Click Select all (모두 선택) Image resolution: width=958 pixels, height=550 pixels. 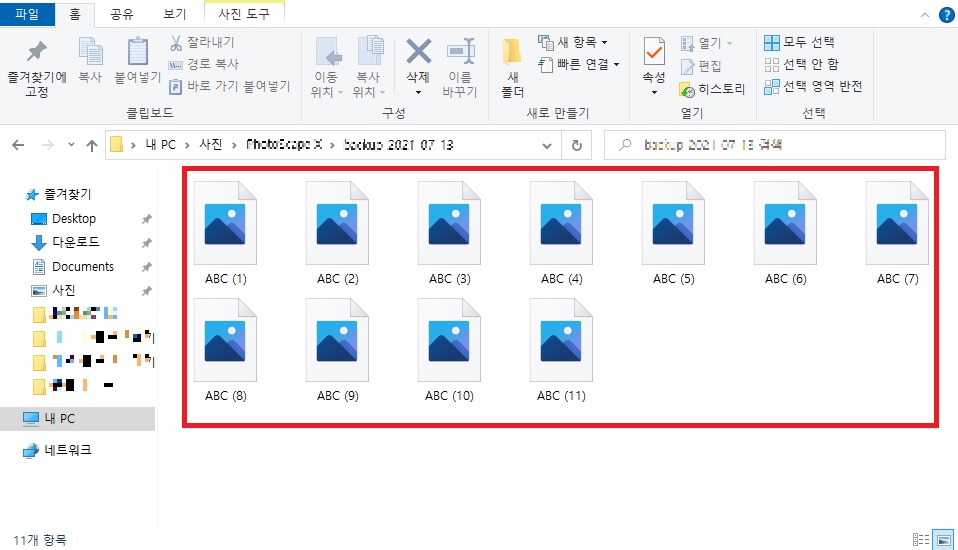tap(799, 42)
